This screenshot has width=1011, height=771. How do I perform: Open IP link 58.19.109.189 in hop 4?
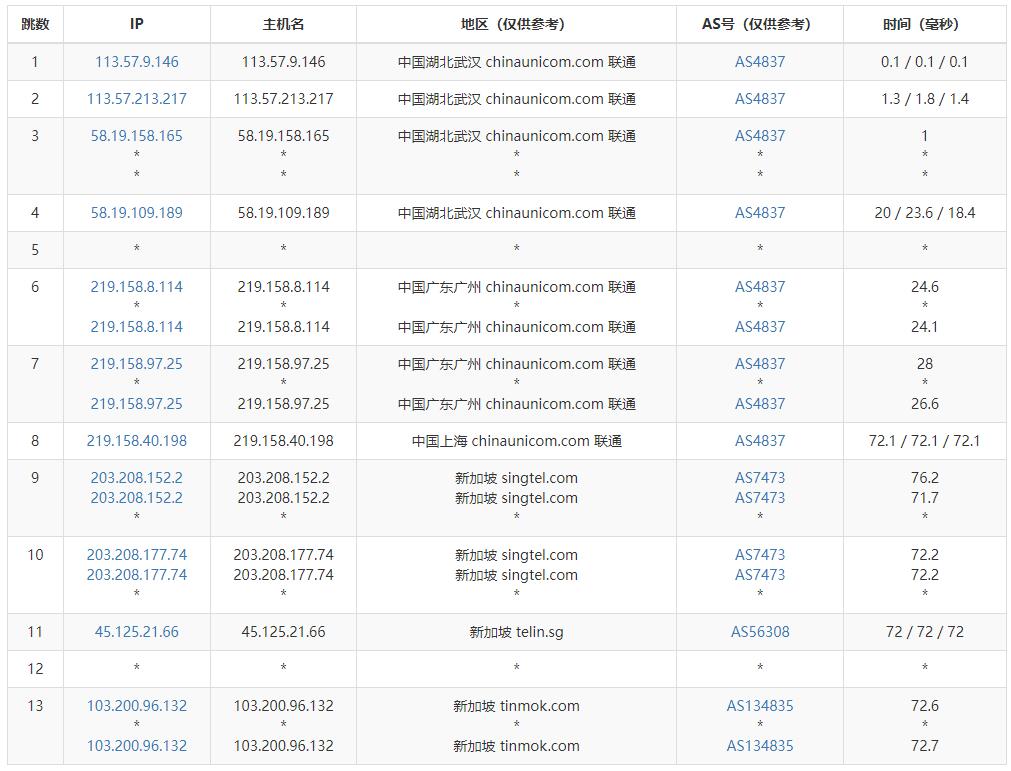pos(137,213)
